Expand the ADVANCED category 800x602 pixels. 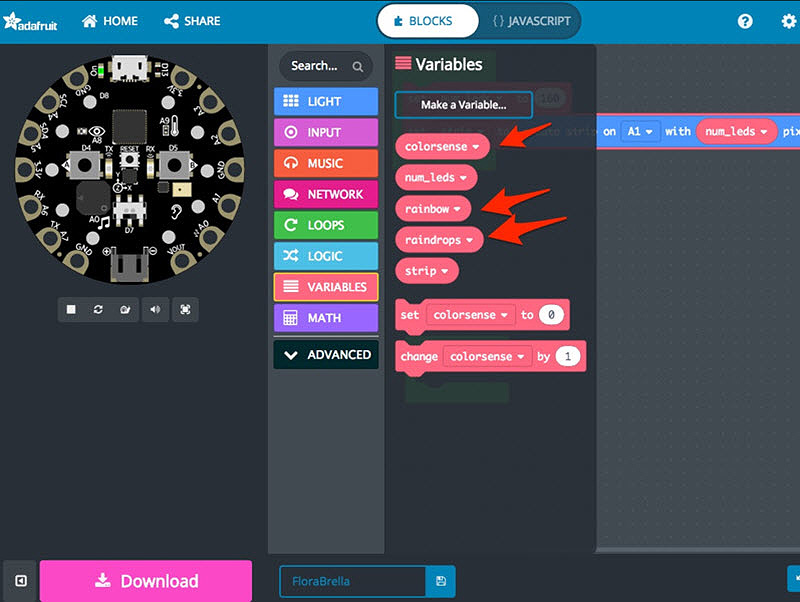325,355
